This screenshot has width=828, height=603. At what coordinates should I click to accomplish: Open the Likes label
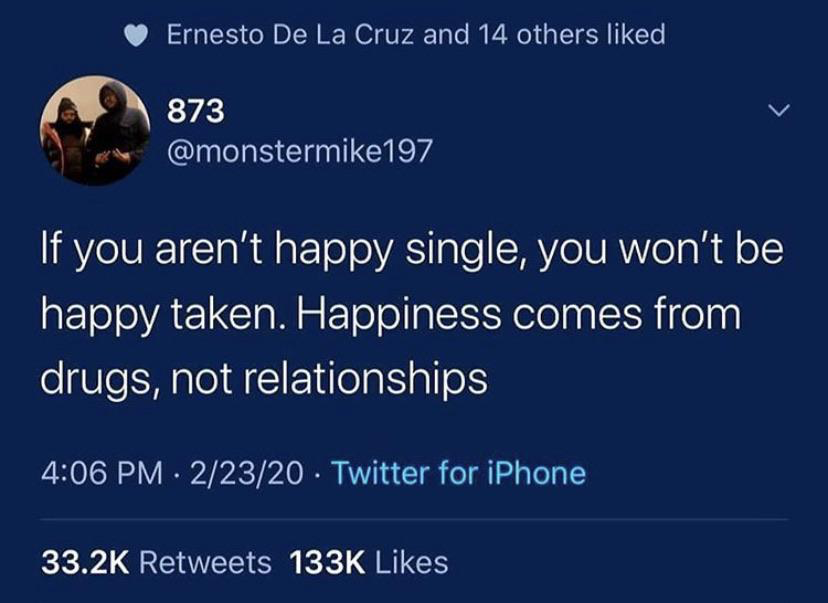(x=412, y=562)
